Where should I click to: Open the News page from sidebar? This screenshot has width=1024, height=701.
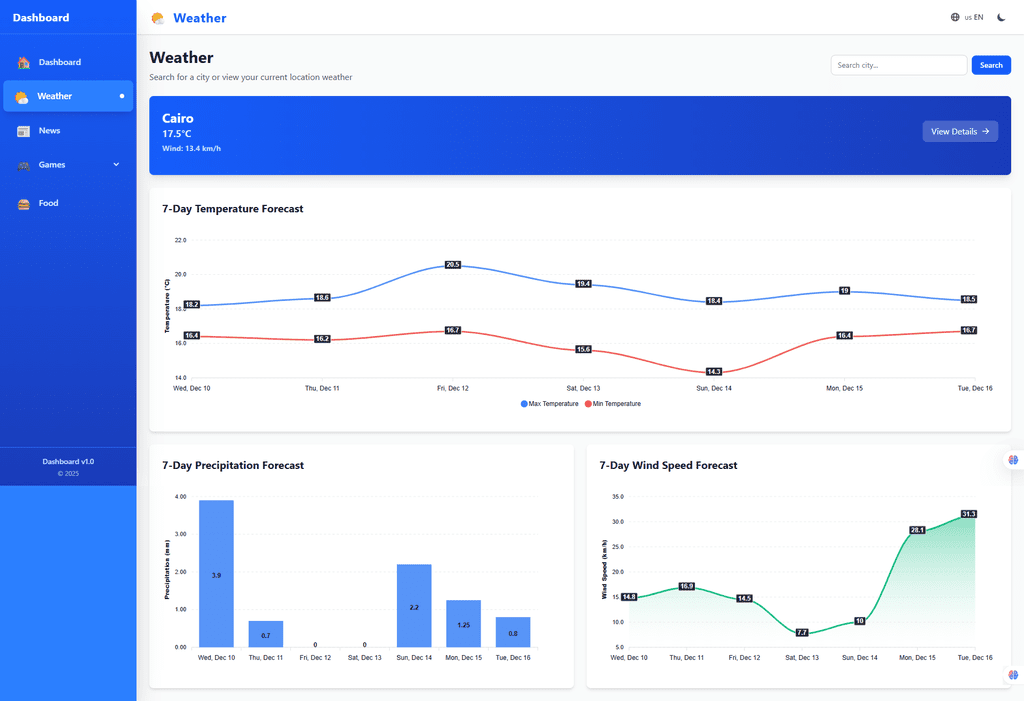[50, 131]
